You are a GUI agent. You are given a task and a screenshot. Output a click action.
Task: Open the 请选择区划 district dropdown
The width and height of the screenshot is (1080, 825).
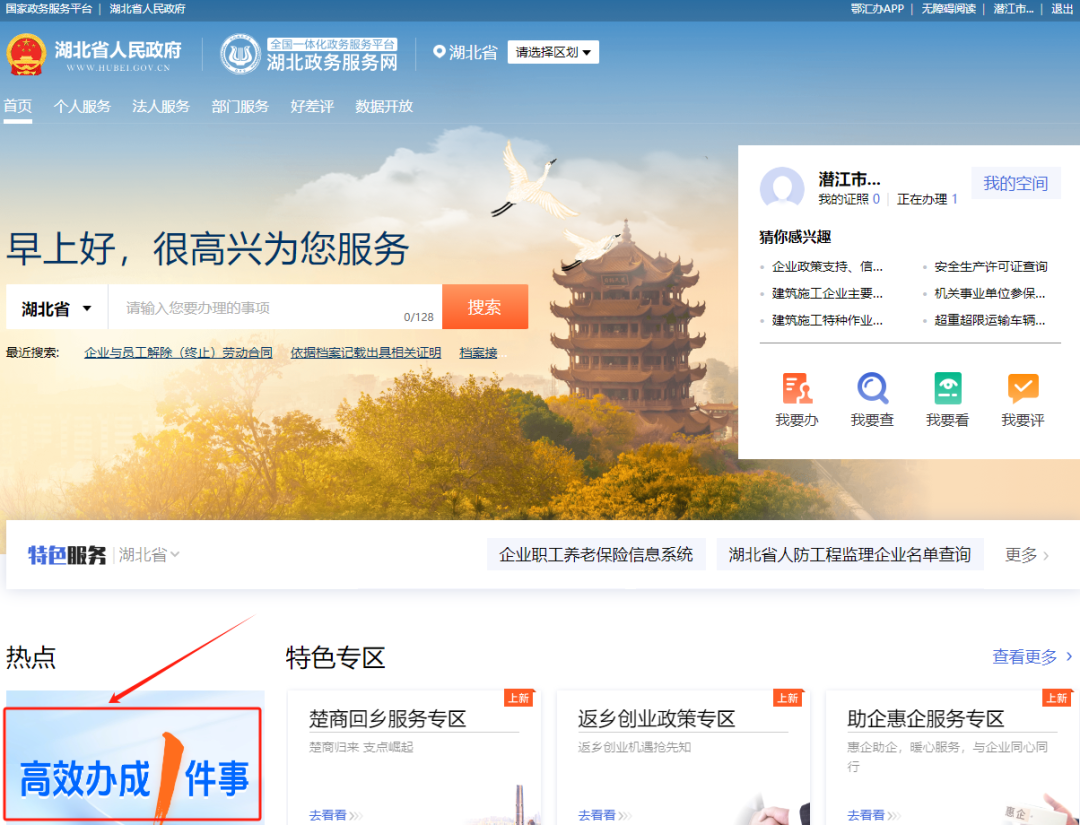pos(553,52)
